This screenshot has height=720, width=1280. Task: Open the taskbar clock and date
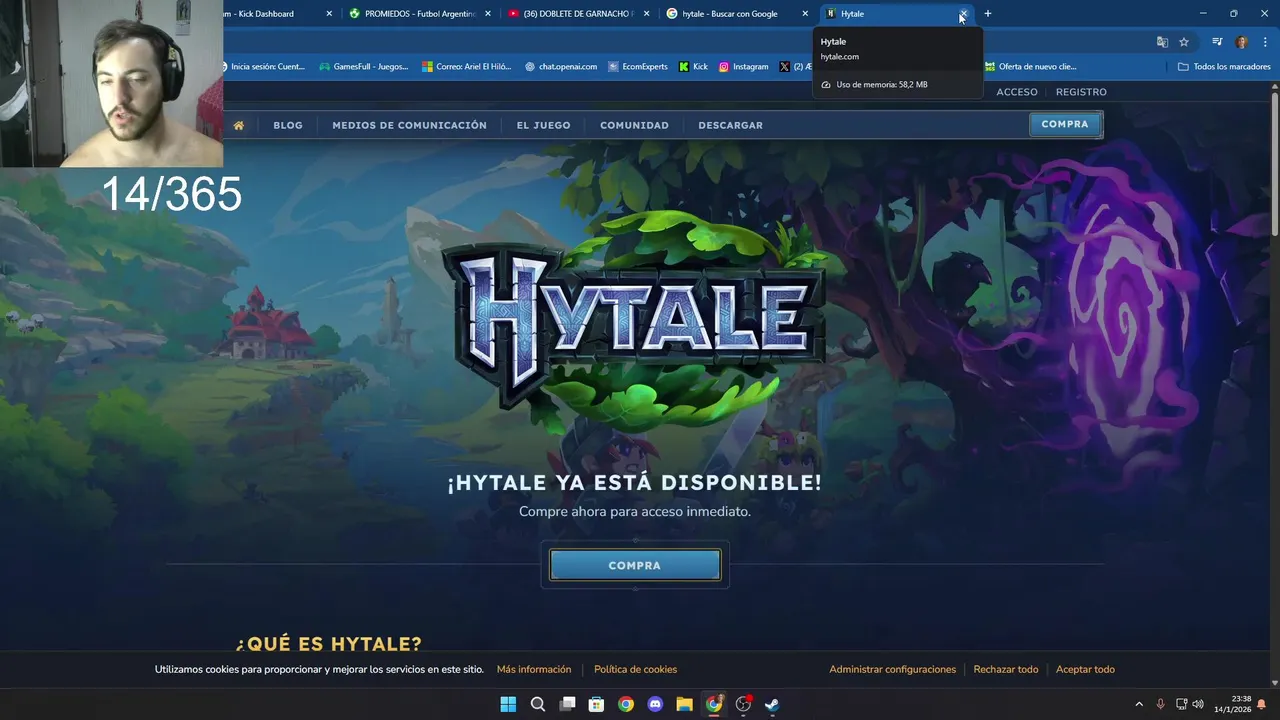point(1233,704)
